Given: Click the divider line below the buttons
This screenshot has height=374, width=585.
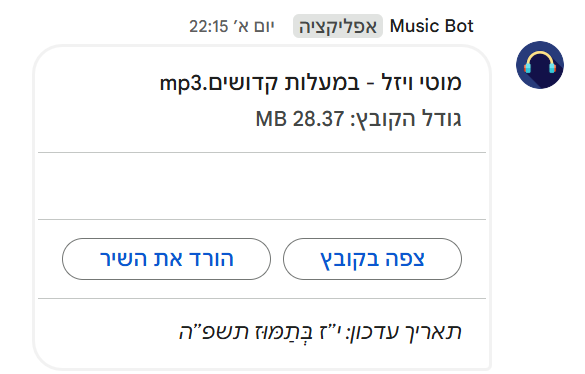Looking at the screenshot, I should [x=262, y=299].
